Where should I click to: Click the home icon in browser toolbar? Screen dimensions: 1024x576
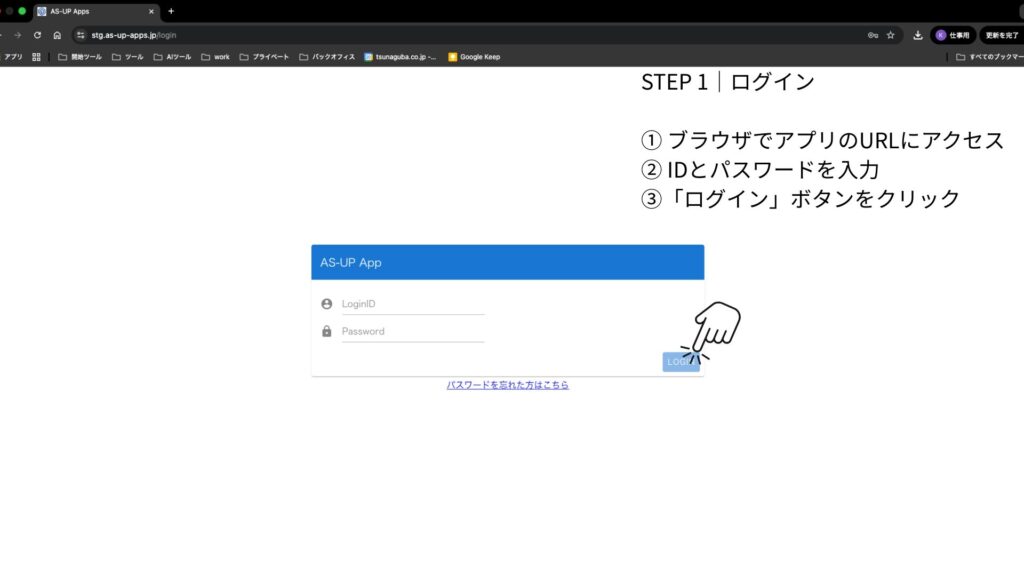57,35
